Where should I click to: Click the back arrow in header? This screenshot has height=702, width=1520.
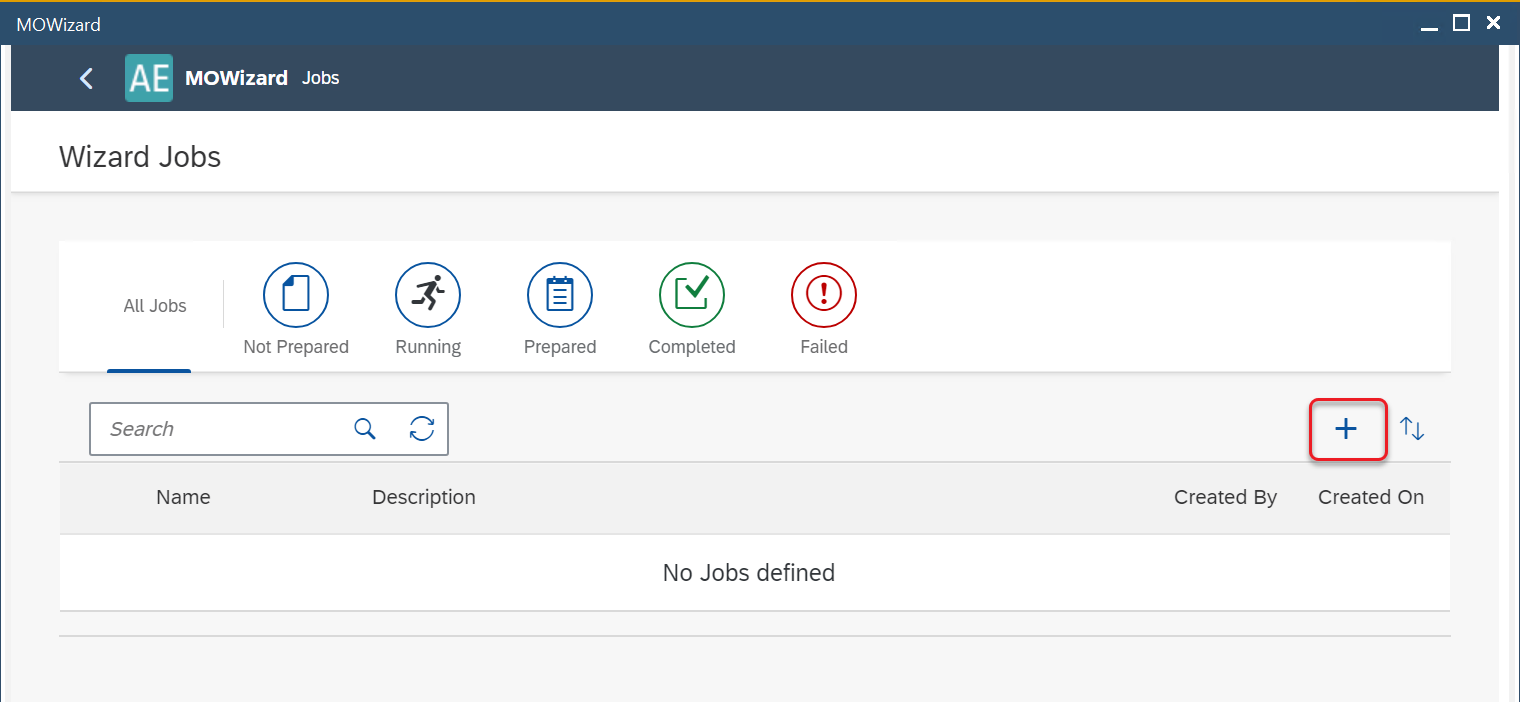(x=87, y=78)
